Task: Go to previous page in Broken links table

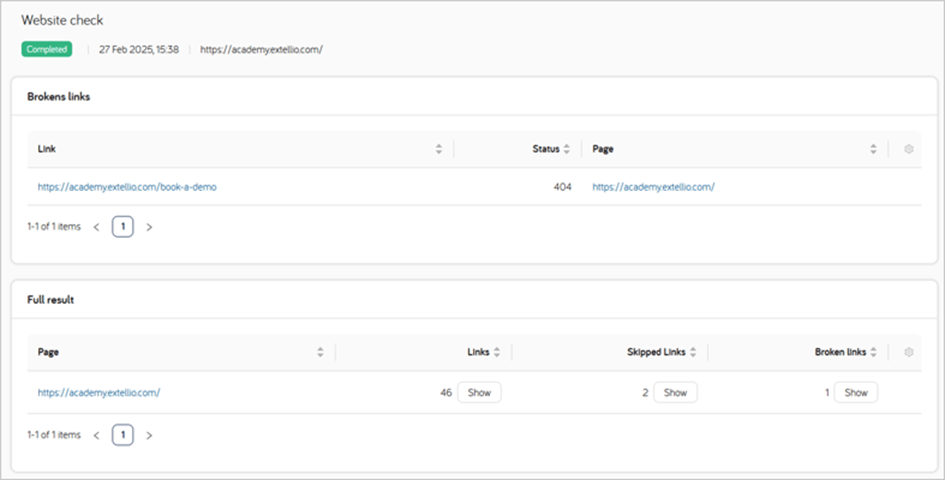Action: (96, 227)
